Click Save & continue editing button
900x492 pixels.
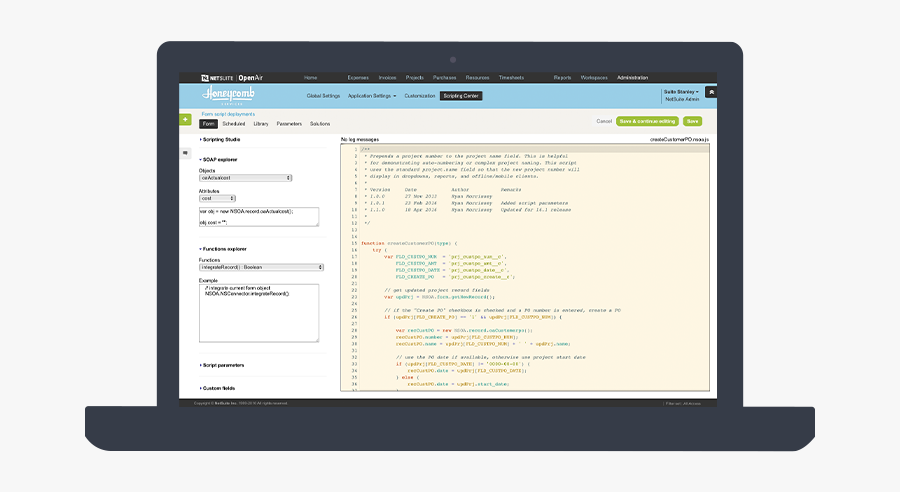point(647,121)
